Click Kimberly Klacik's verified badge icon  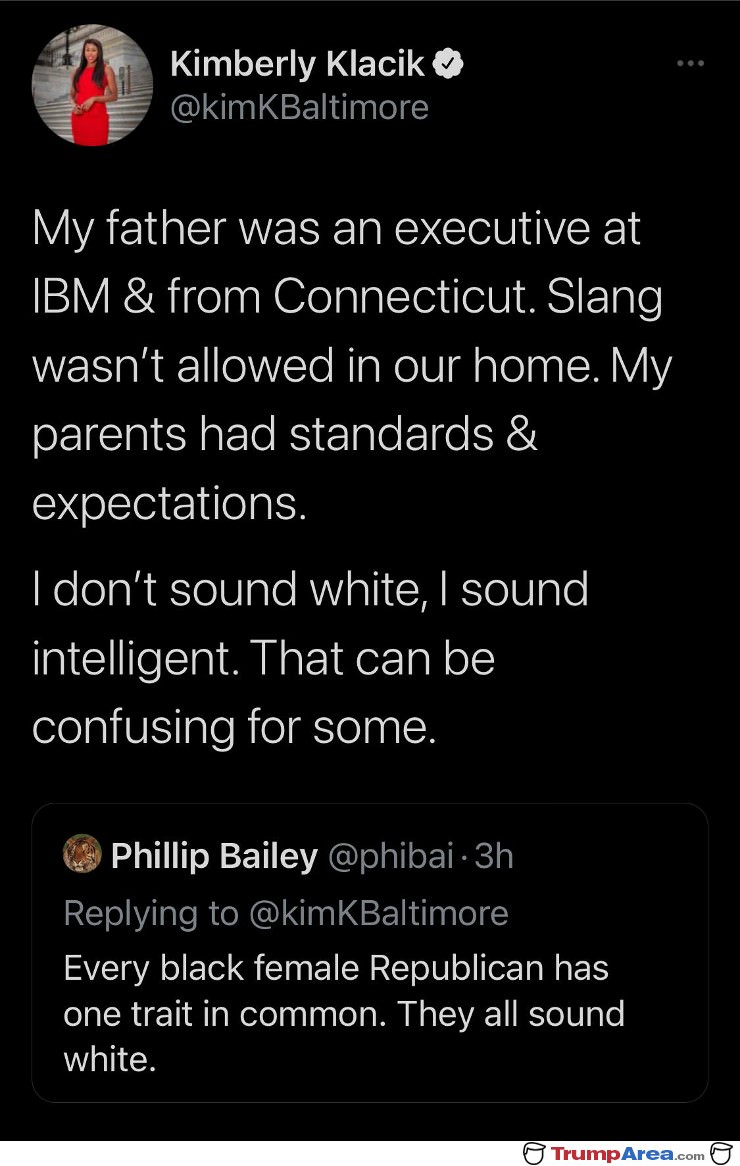(x=448, y=65)
